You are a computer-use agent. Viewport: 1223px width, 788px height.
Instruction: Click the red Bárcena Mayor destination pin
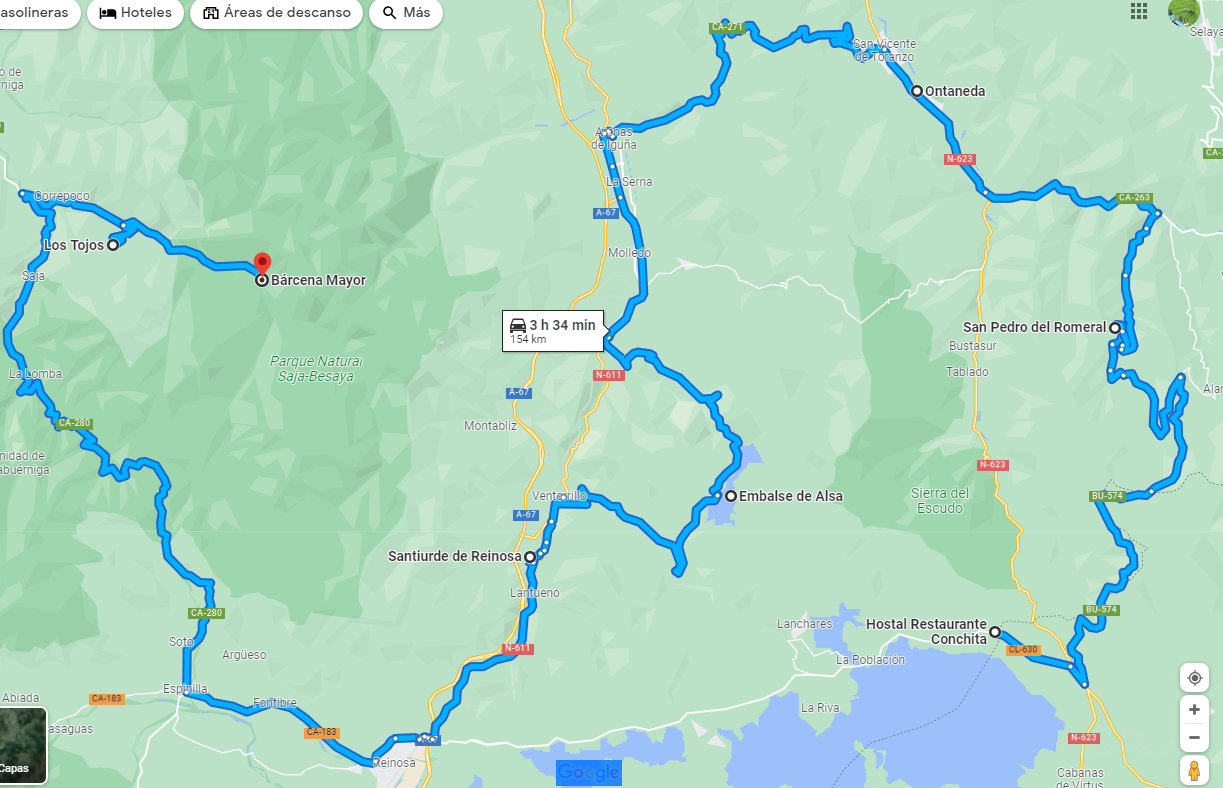(x=262, y=264)
